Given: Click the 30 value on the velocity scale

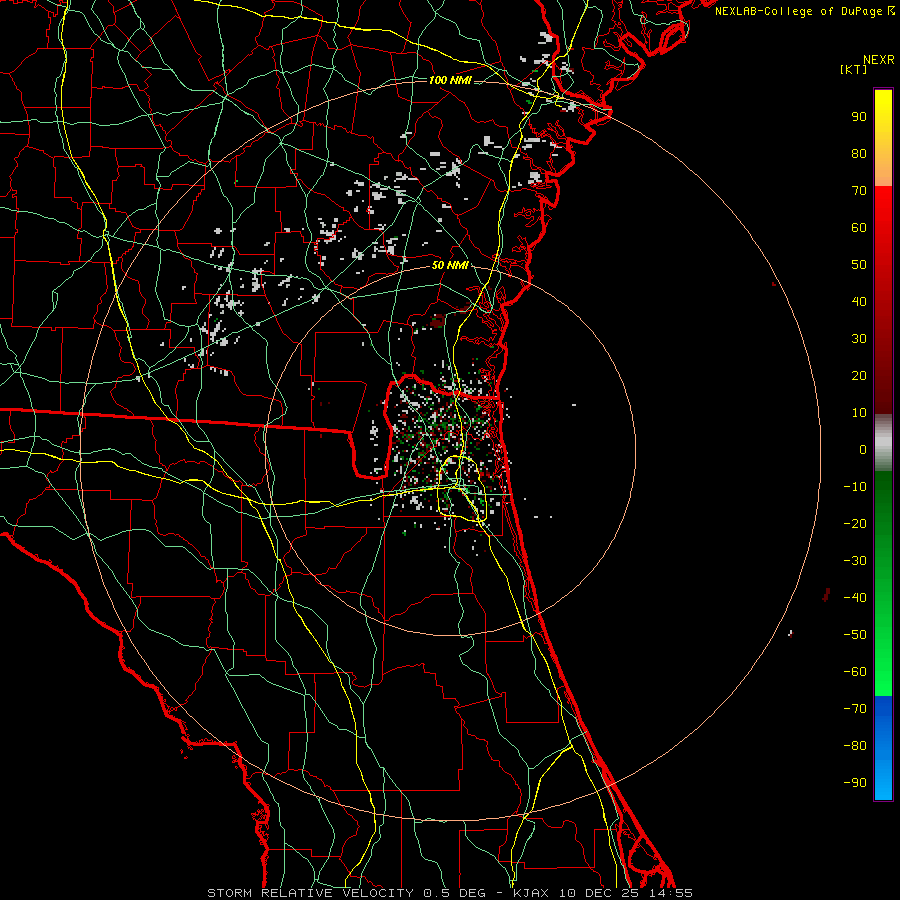Looking at the screenshot, I should click(859, 339).
